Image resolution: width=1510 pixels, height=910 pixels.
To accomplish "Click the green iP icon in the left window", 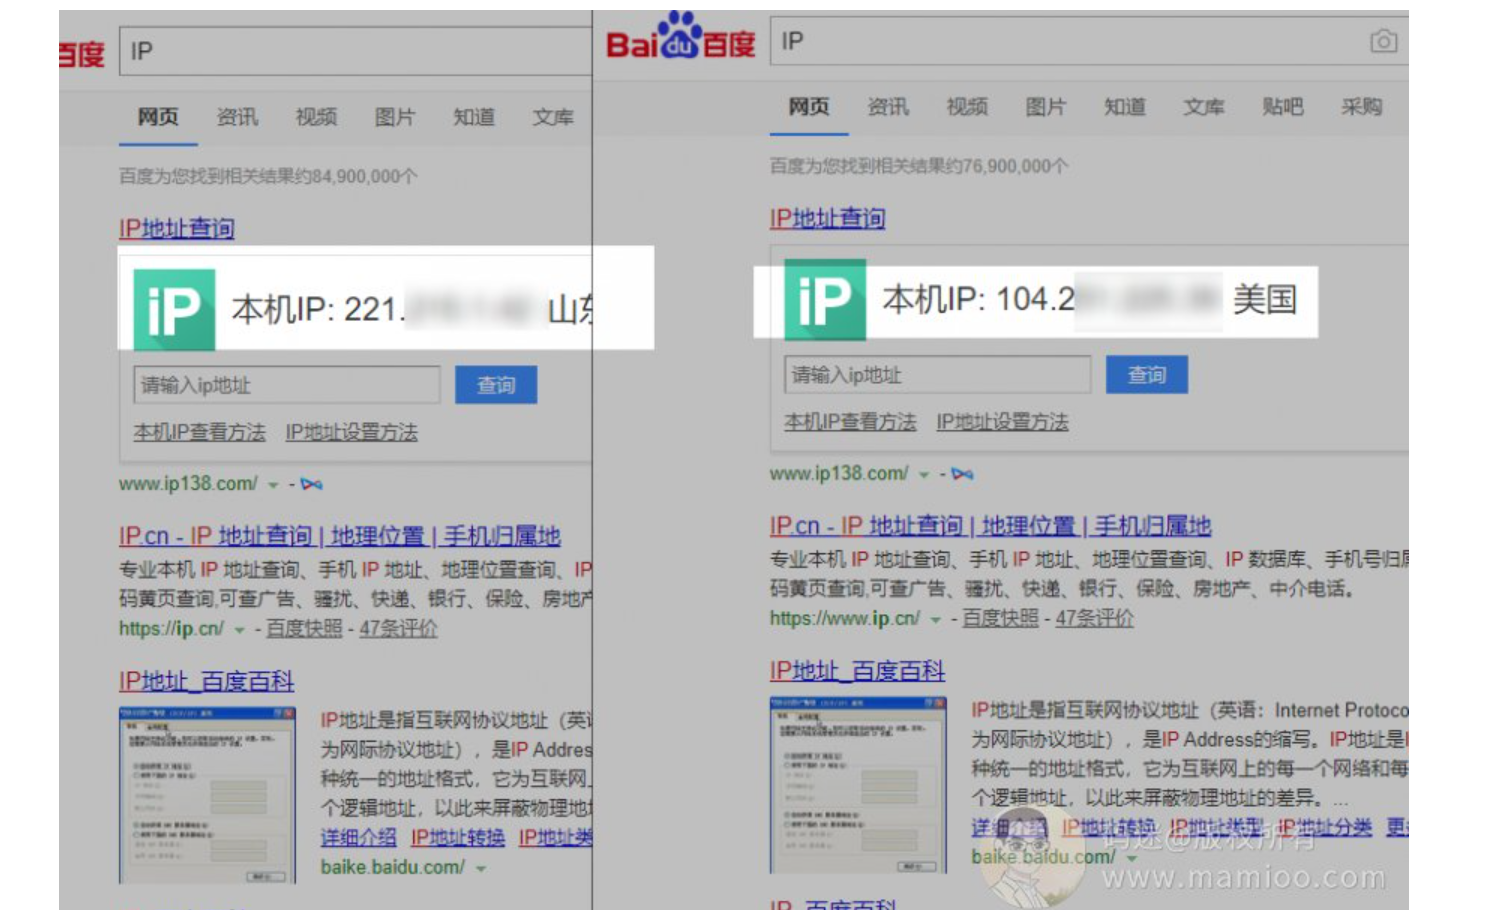I will 174,309.
